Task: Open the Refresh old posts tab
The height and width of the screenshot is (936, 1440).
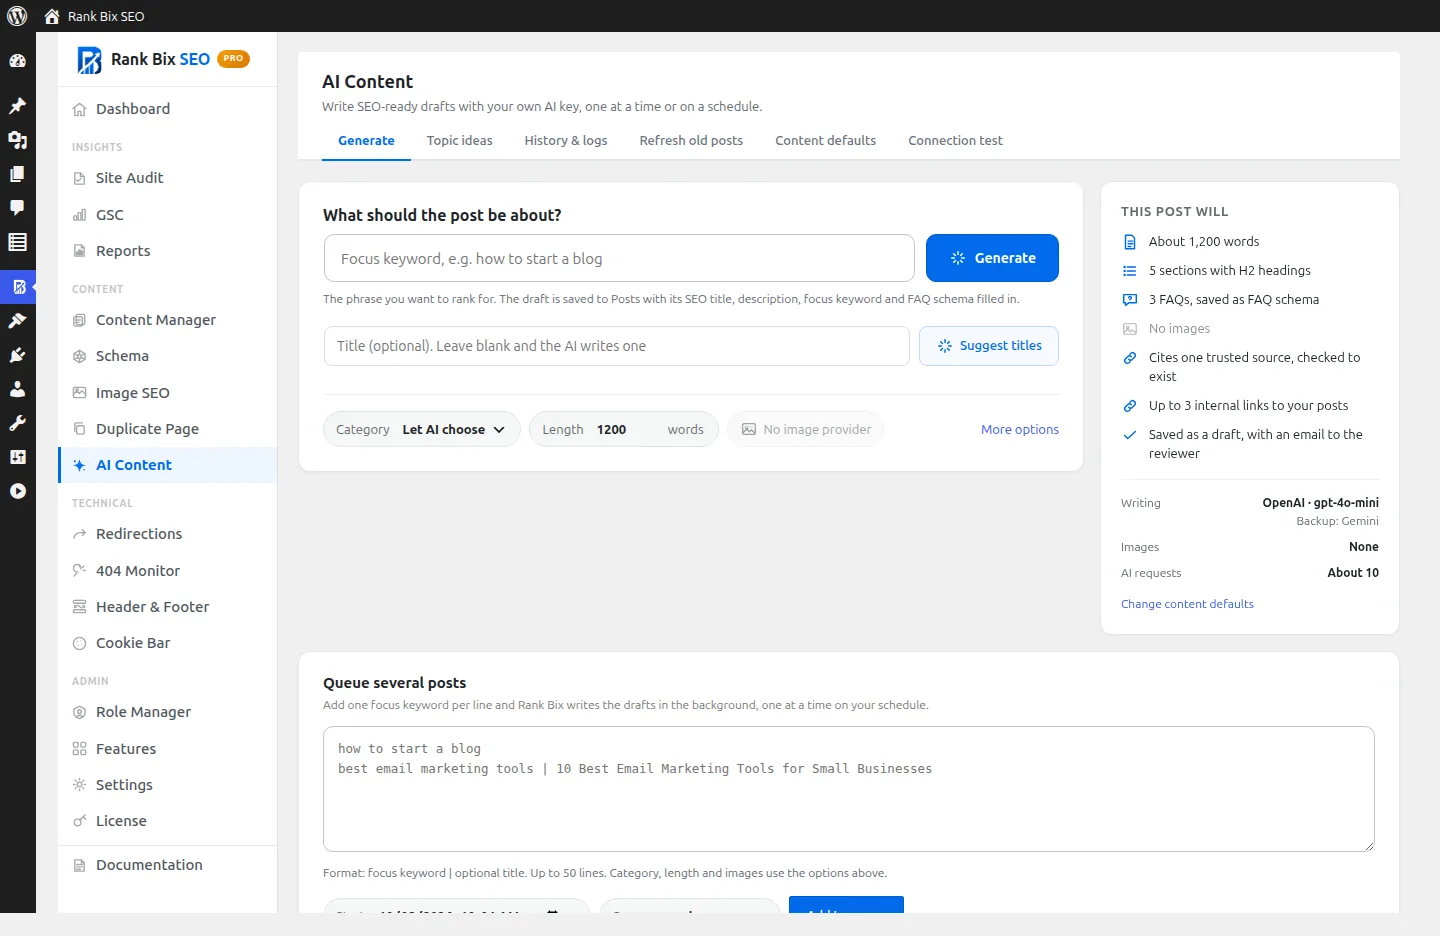Action: [x=691, y=141]
